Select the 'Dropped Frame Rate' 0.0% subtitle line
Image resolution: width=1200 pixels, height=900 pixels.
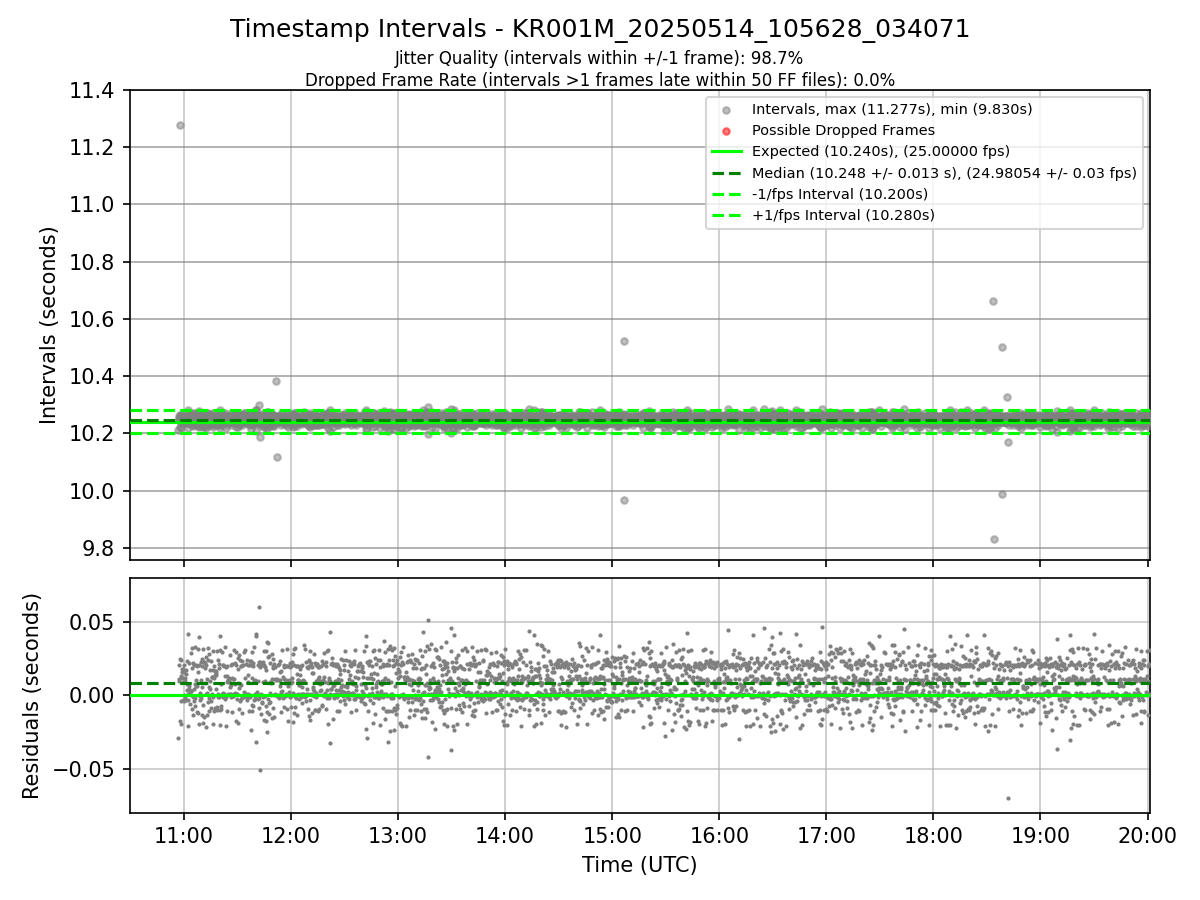tap(600, 79)
